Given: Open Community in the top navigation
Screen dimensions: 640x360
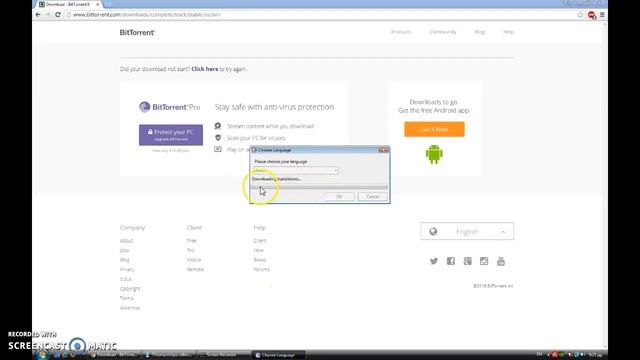Looking at the screenshot, I should click(x=443, y=32).
